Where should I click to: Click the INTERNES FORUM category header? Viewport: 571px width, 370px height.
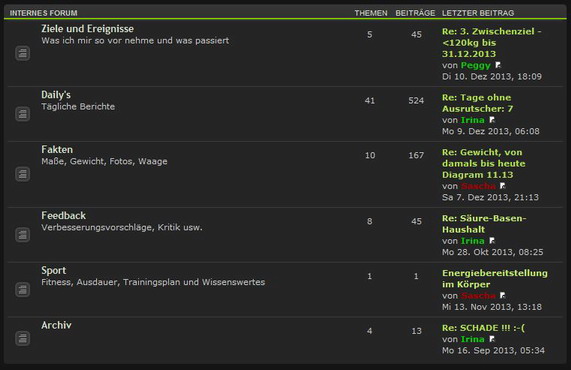coord(43,13)
